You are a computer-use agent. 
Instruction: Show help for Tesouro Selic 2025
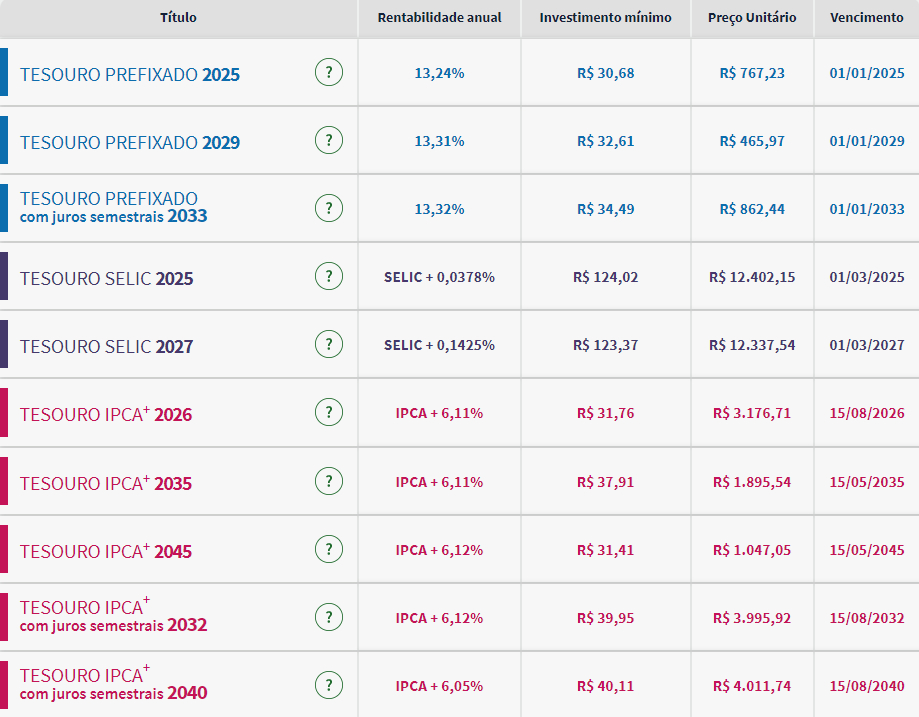click(329, 276)
